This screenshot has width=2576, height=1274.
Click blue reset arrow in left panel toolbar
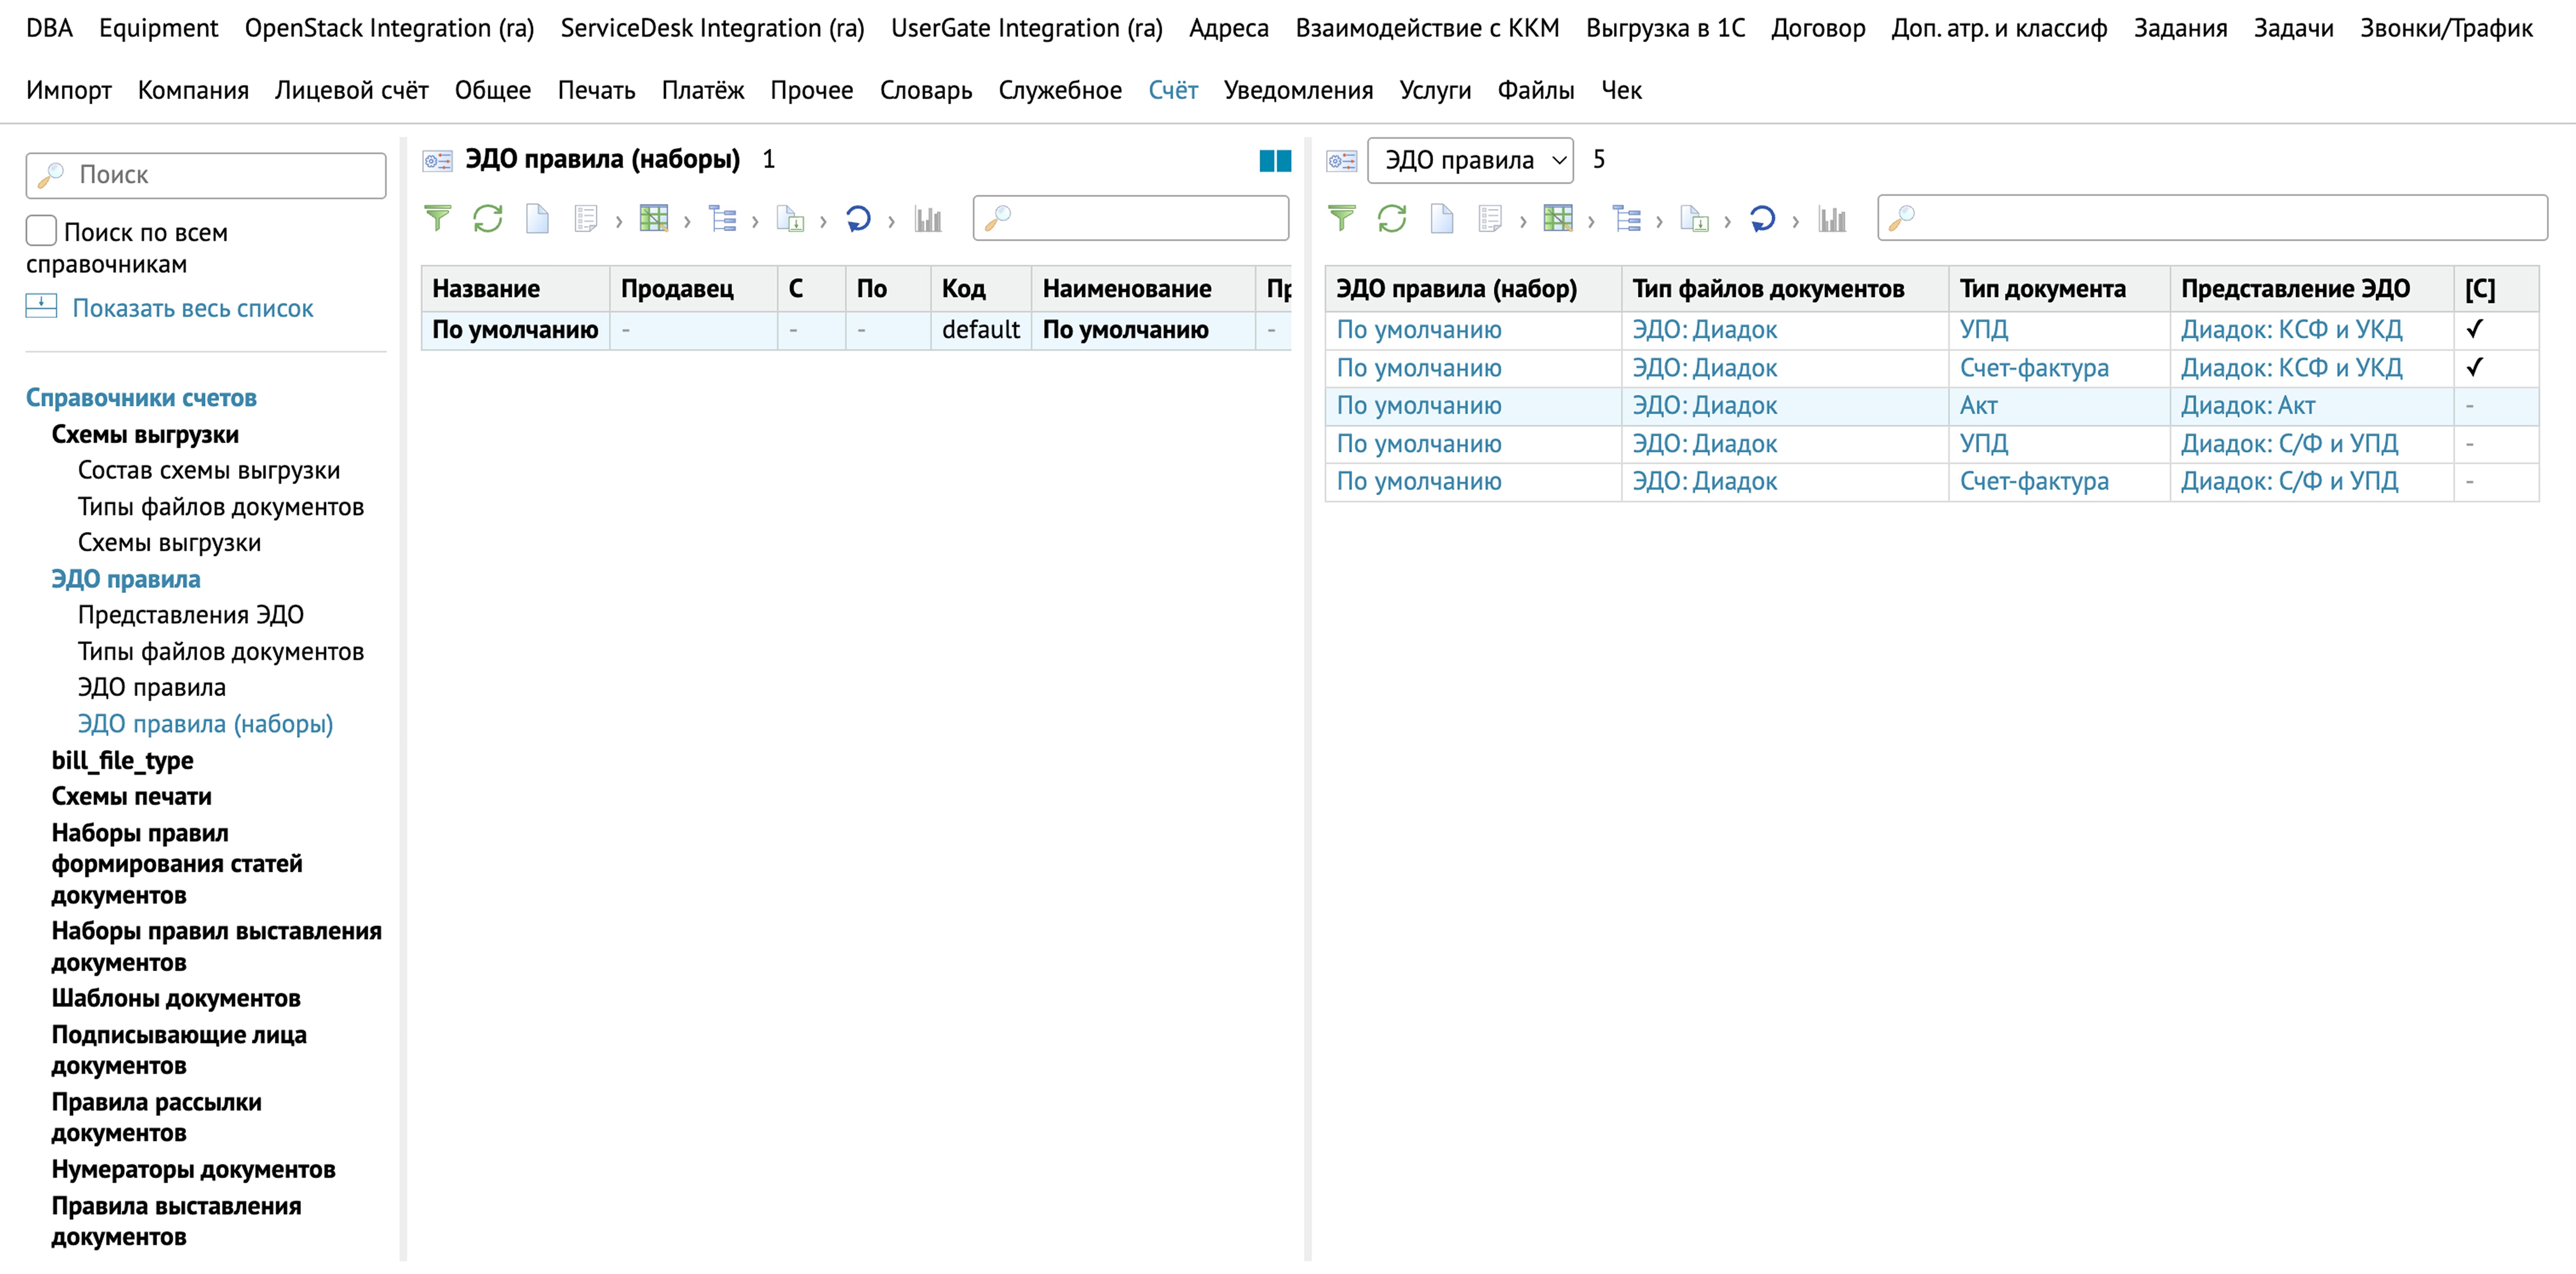coord(858,218)
